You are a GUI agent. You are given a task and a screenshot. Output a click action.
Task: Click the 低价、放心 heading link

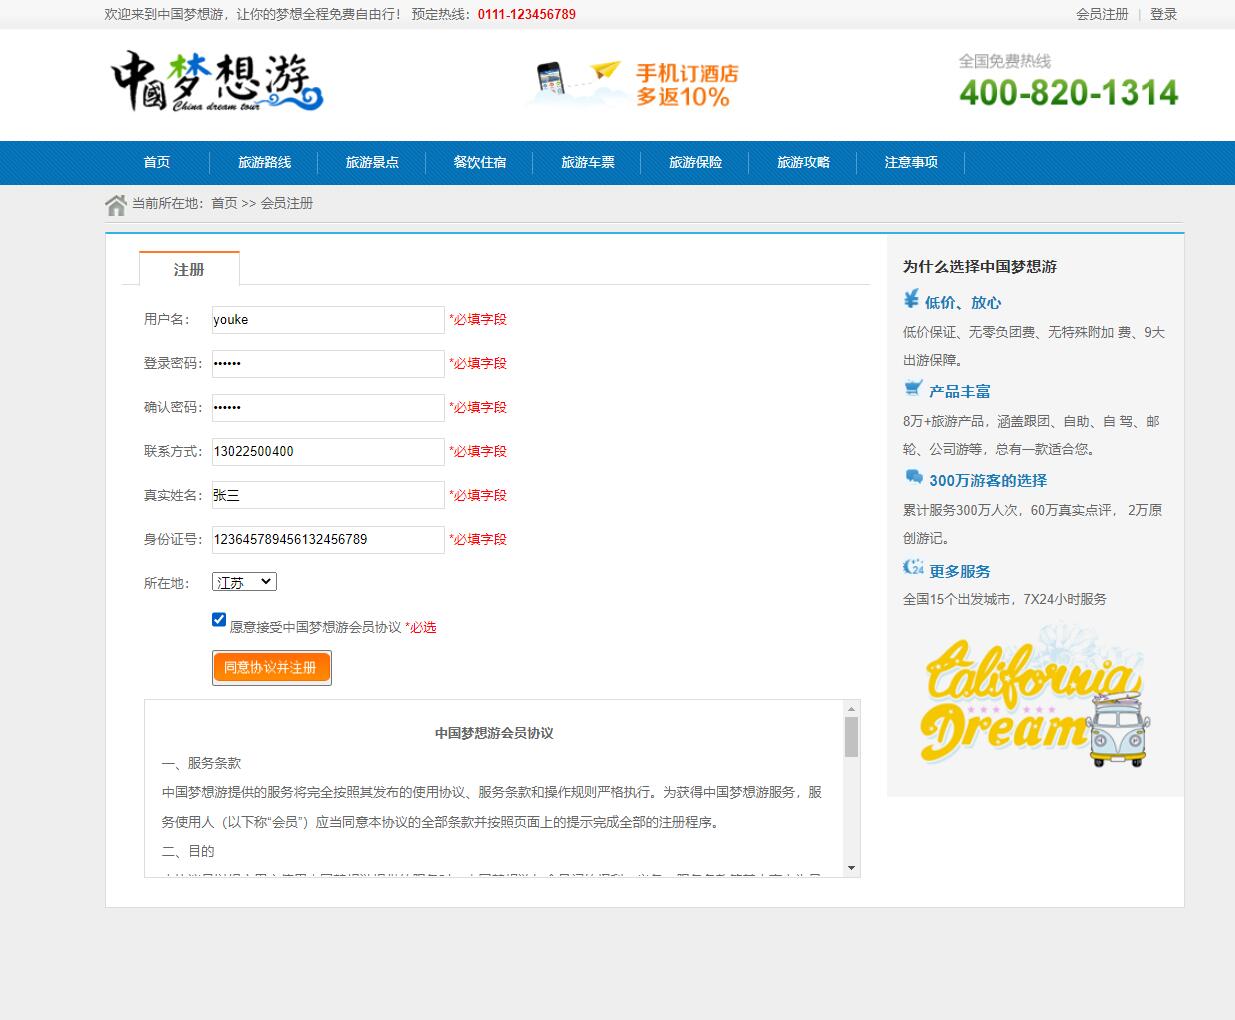[962, 302]
